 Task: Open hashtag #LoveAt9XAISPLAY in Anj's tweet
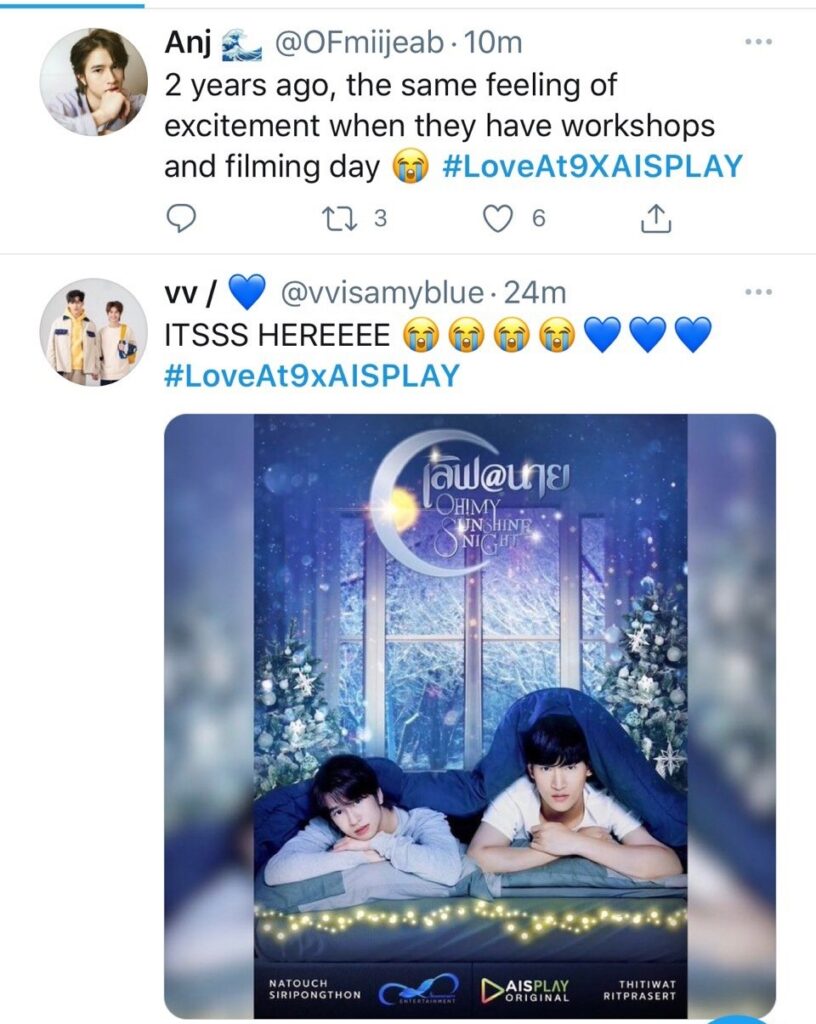[x=593, y=166]
